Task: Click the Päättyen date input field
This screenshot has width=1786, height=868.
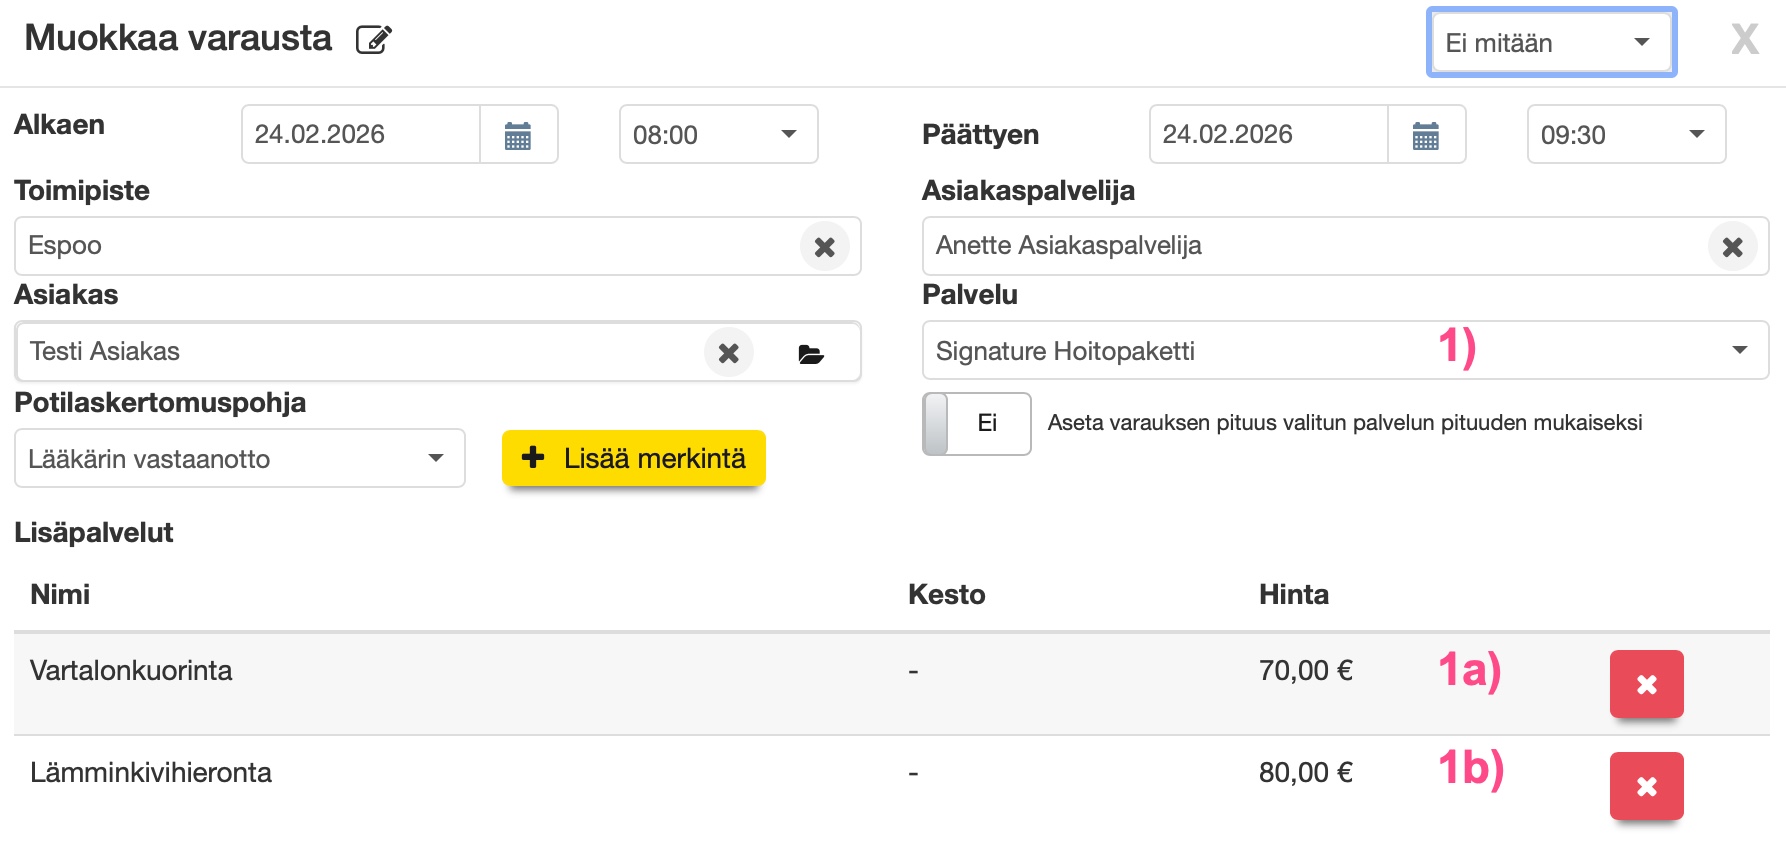Action: (1268, 135)
